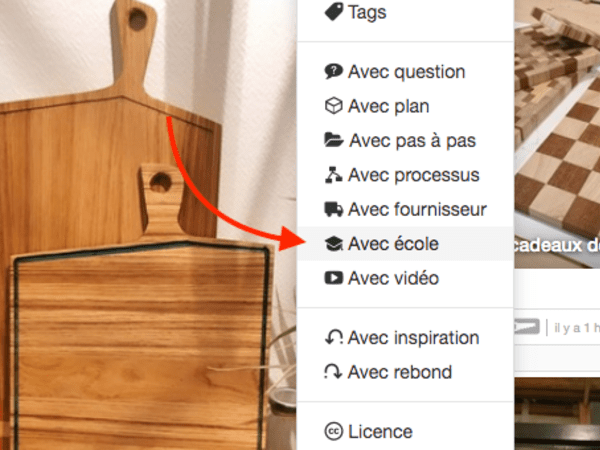Click the delivery truck icon
600x450 pixels.
(x=334, y=209)
